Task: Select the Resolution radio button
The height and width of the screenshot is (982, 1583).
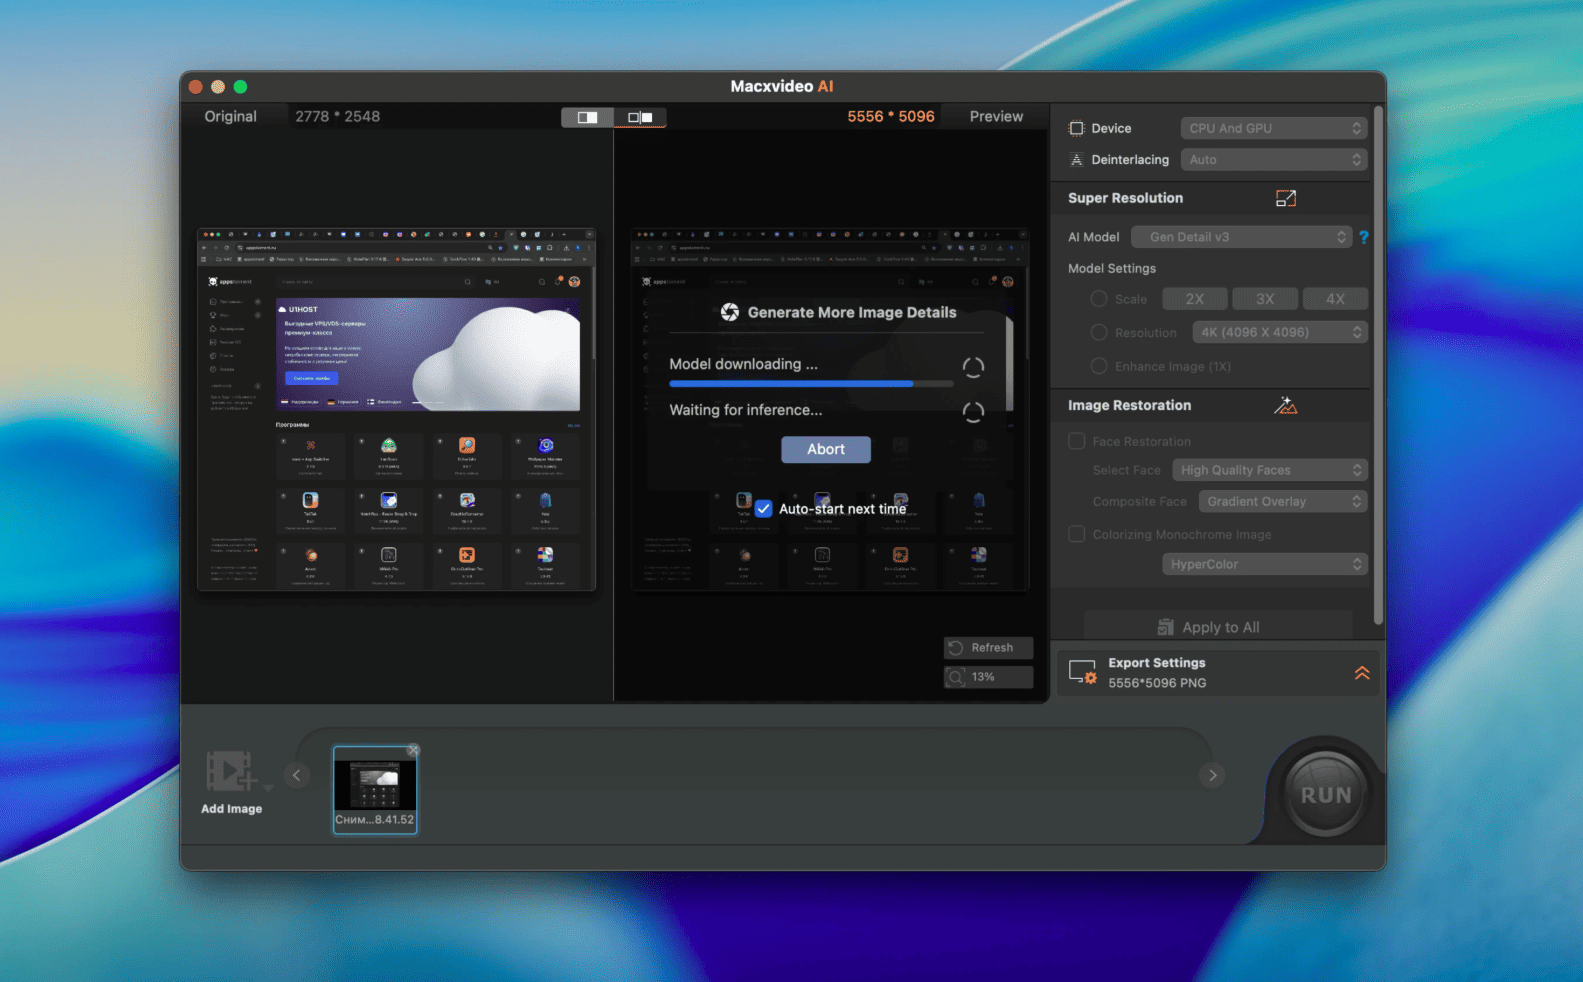Action: coord(1099,332)
